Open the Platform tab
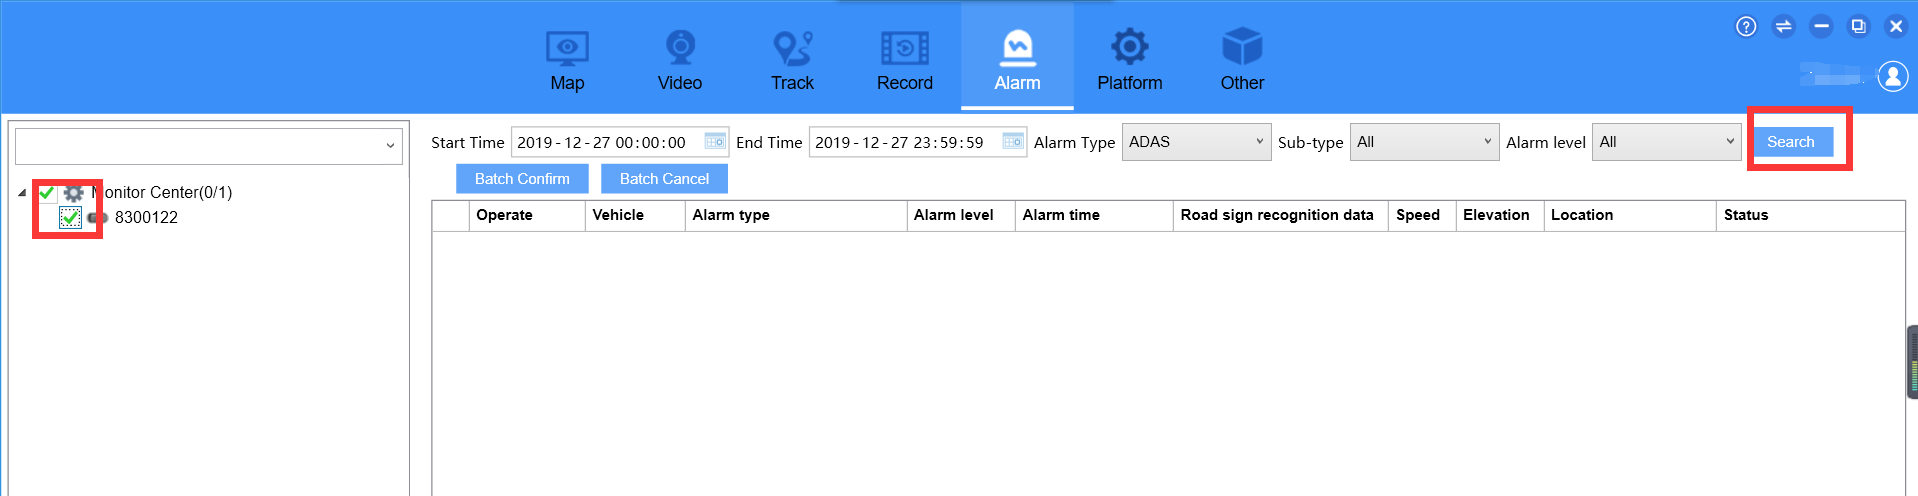 tap(1130, 60)
